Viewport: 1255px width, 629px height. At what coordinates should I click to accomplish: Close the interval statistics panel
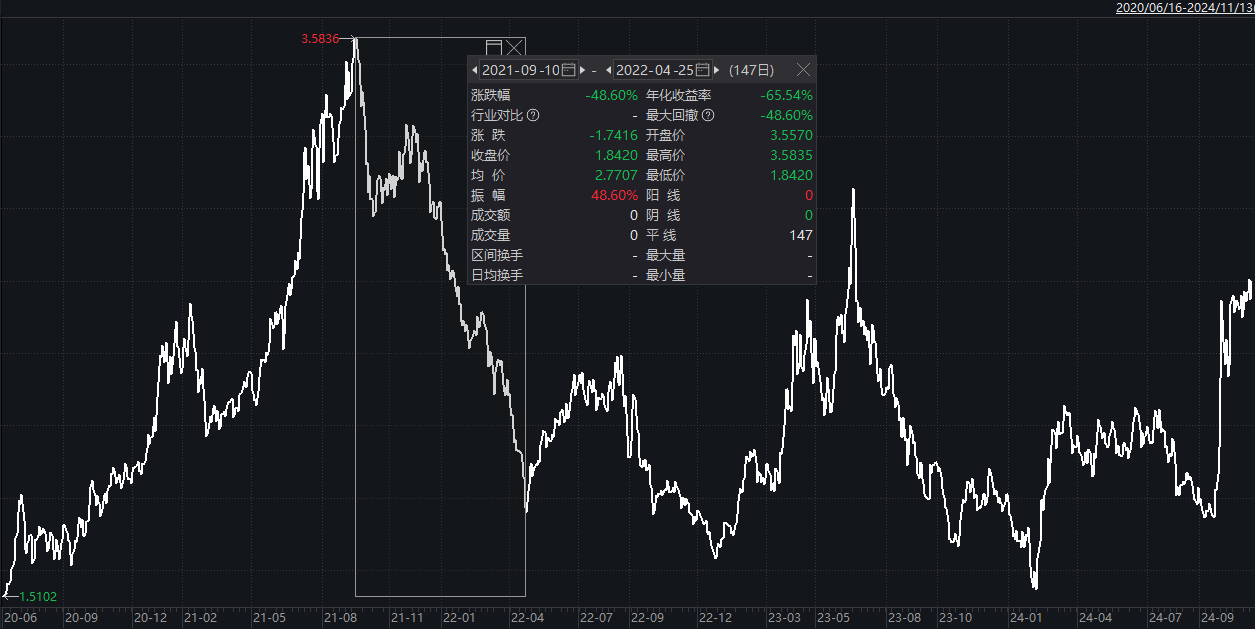pos(803,70)
